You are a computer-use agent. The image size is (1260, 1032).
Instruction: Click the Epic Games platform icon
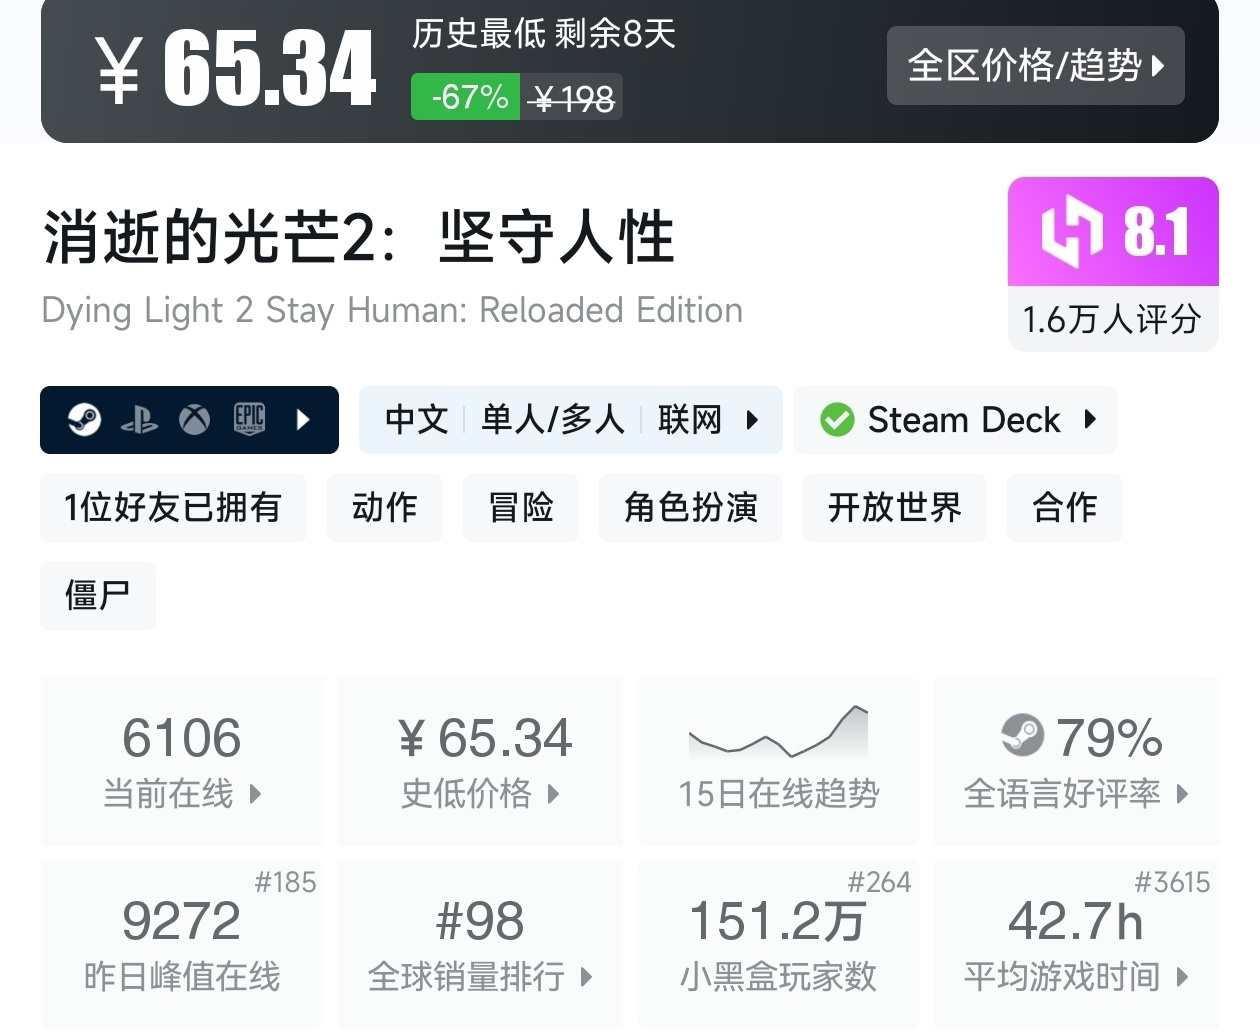pyautogui.click(x=249, y=420)
